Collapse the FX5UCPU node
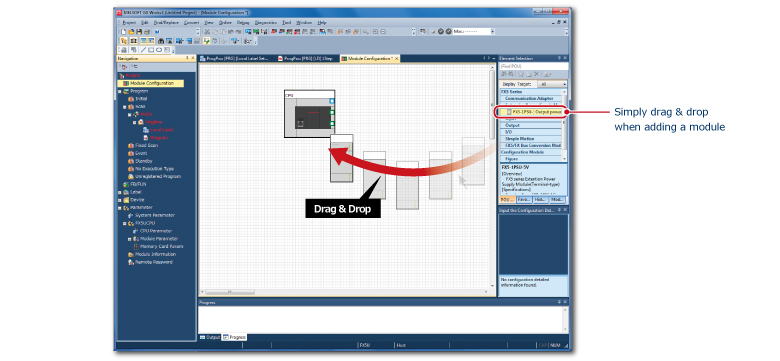 pos(125,223)
